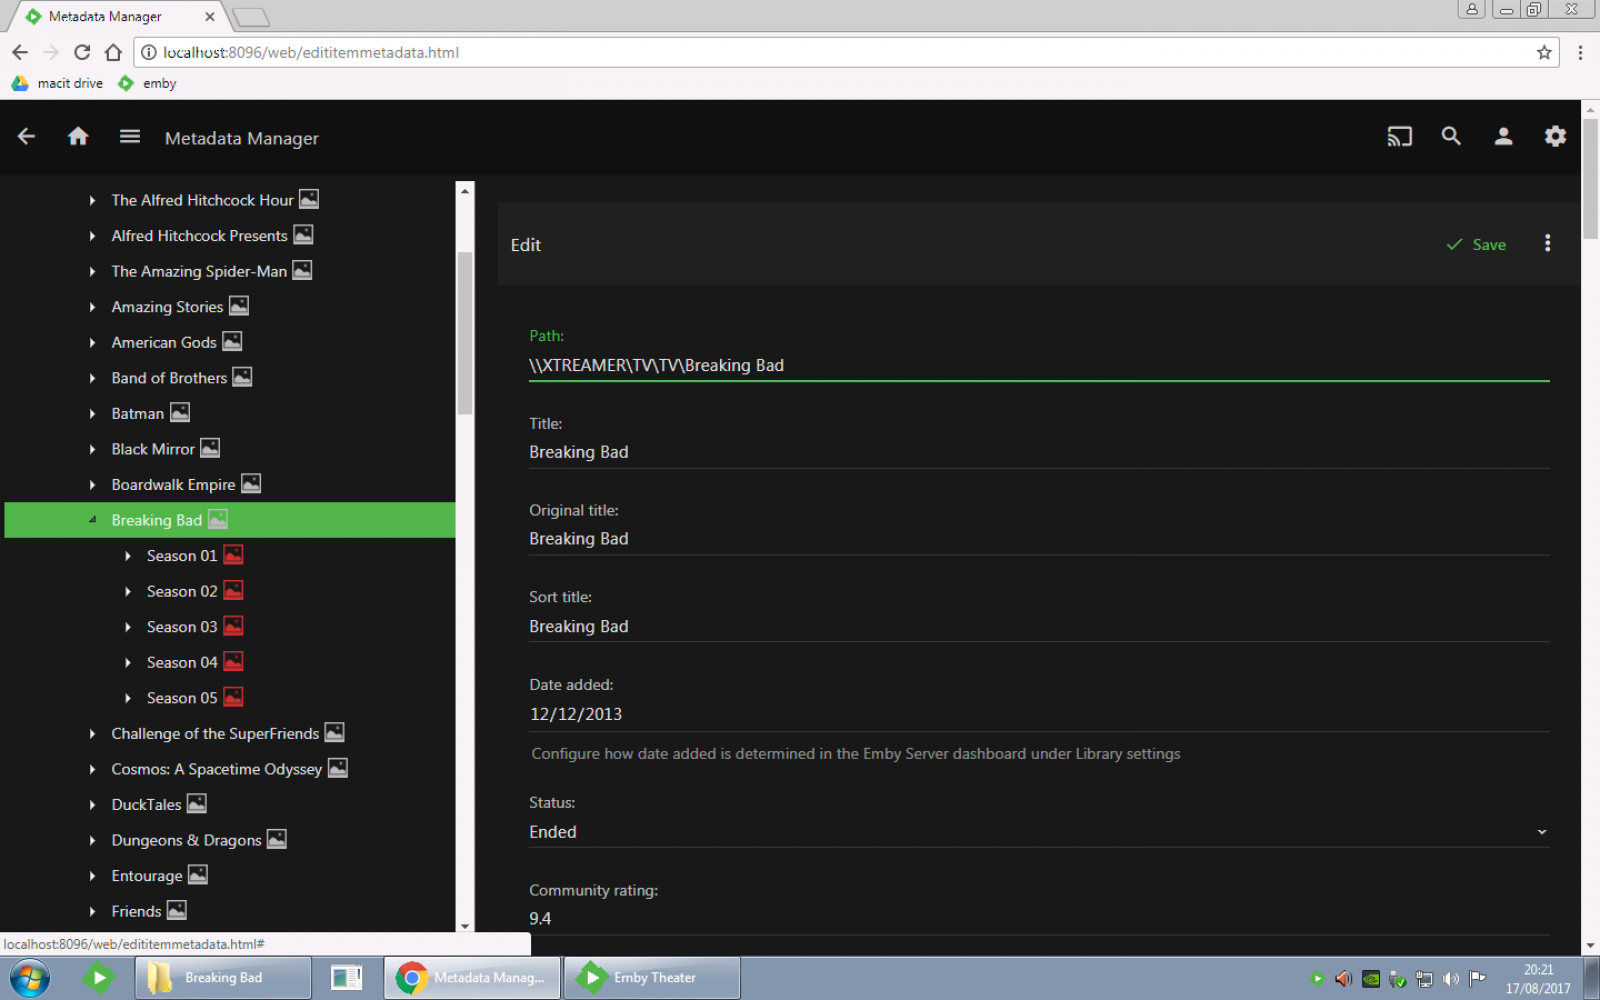Image resolution: width=1600 pixels, height=1000 pixels.
Task: Expand The Alfred Hitchcock Hour tree node
Action: (x=92, y=200)
